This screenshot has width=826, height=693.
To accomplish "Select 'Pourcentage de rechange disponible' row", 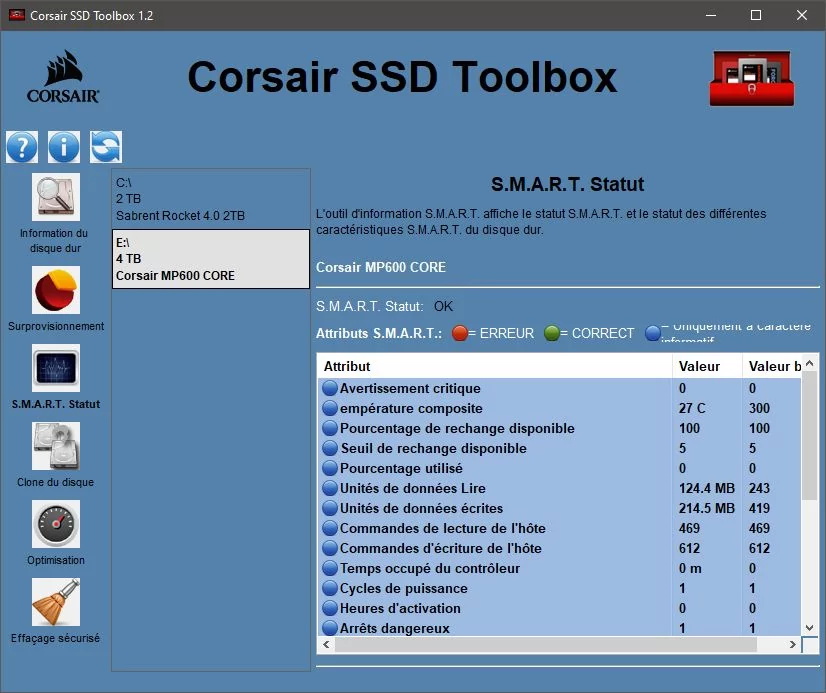I will pyautogui.click(x=559, y=428).
